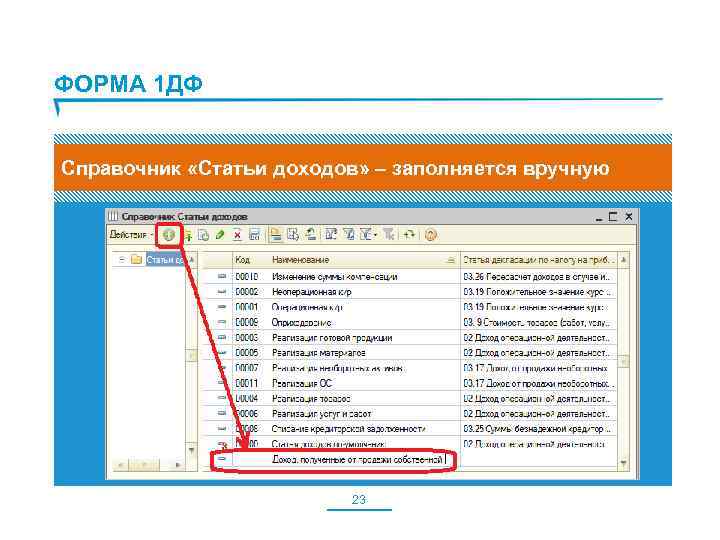The width and height of the screenshot is (720, 540).
Task: Collapse the Статьи доходов tree folder
Action: point(121,259)
